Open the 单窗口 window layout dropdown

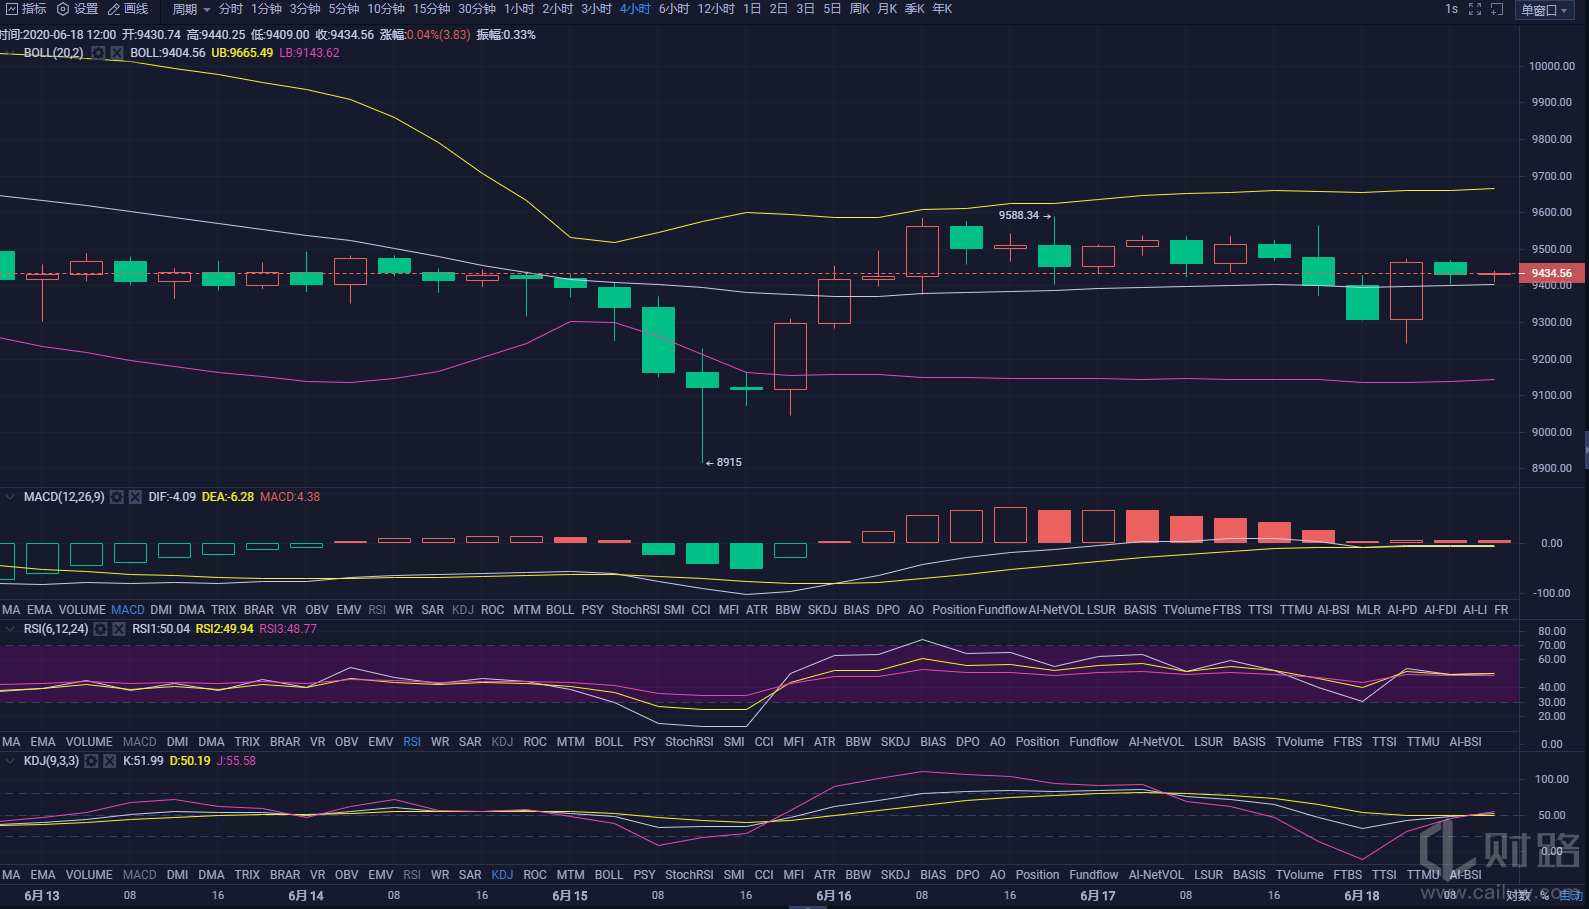tap(1545, 10)
